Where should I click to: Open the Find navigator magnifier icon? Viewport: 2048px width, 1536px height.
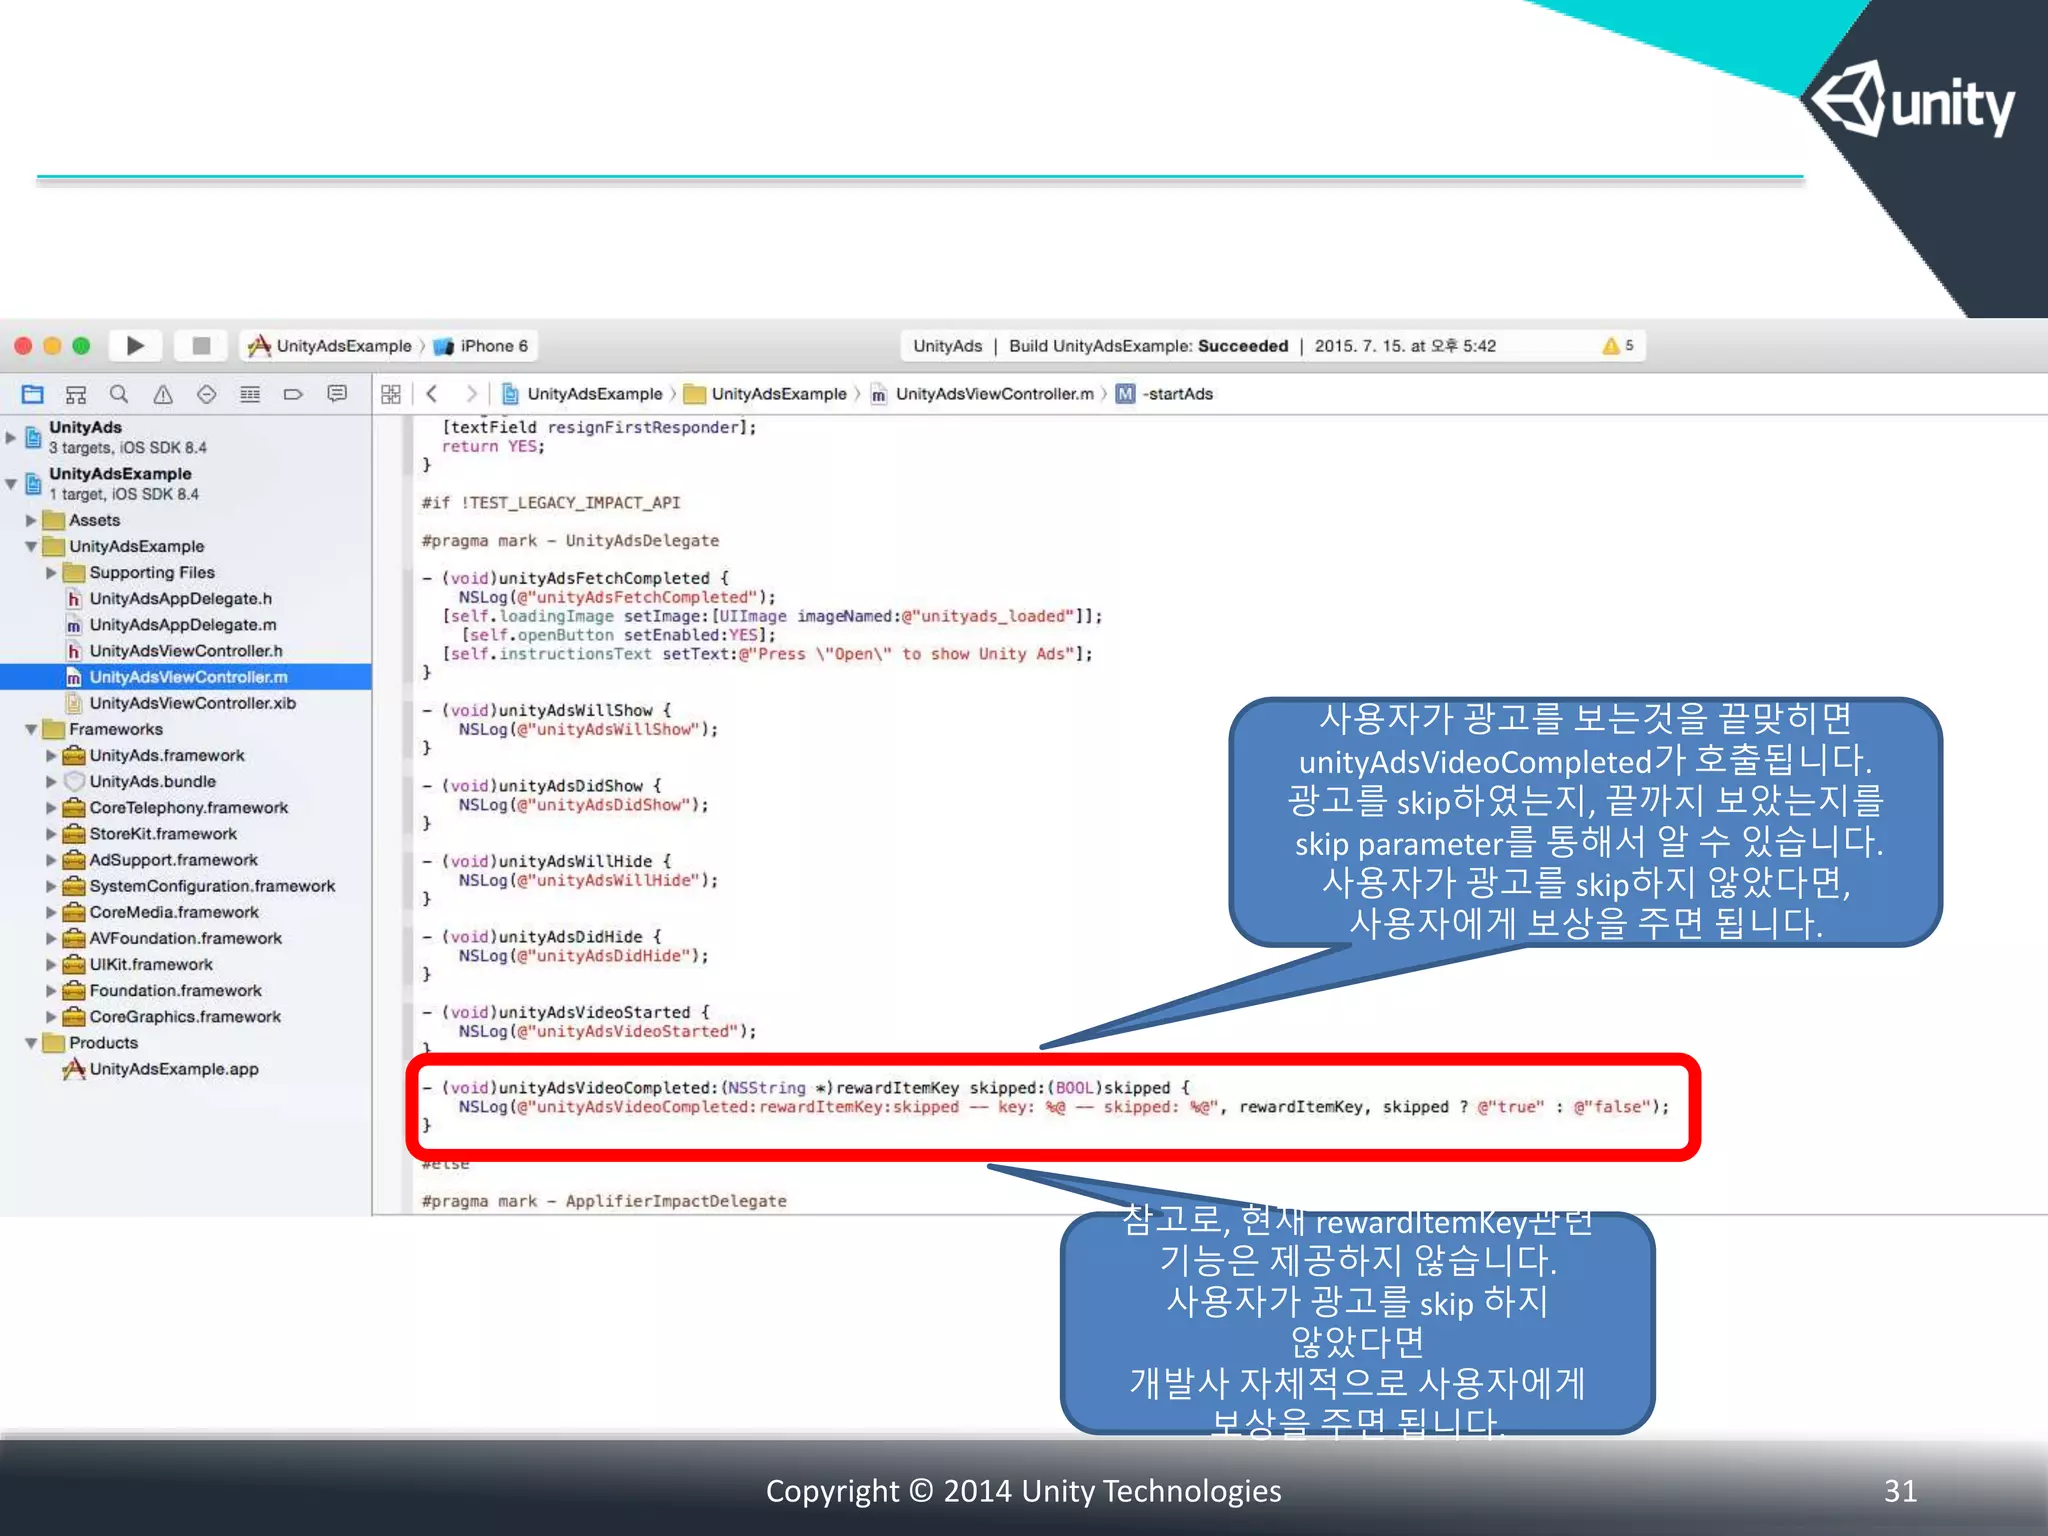click(119, 394)
